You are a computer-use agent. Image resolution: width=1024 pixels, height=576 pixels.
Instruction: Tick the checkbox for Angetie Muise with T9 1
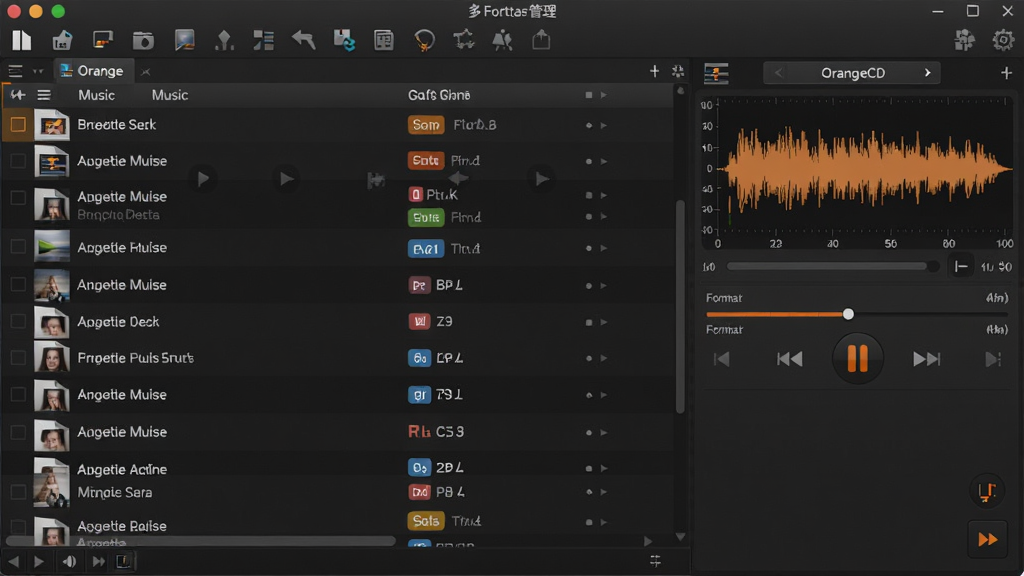[18, 394]
